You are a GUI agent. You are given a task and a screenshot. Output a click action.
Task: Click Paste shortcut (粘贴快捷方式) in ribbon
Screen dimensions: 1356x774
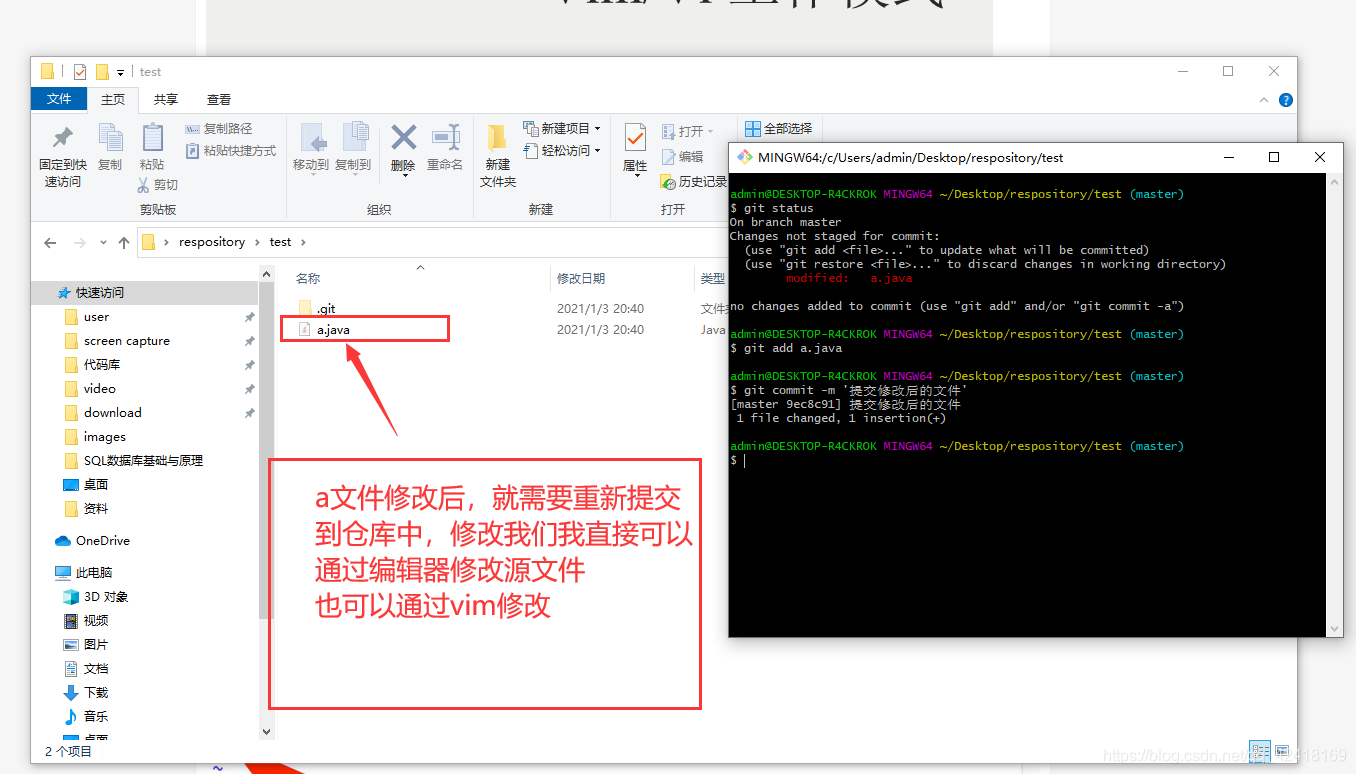[x=231, y=151]
